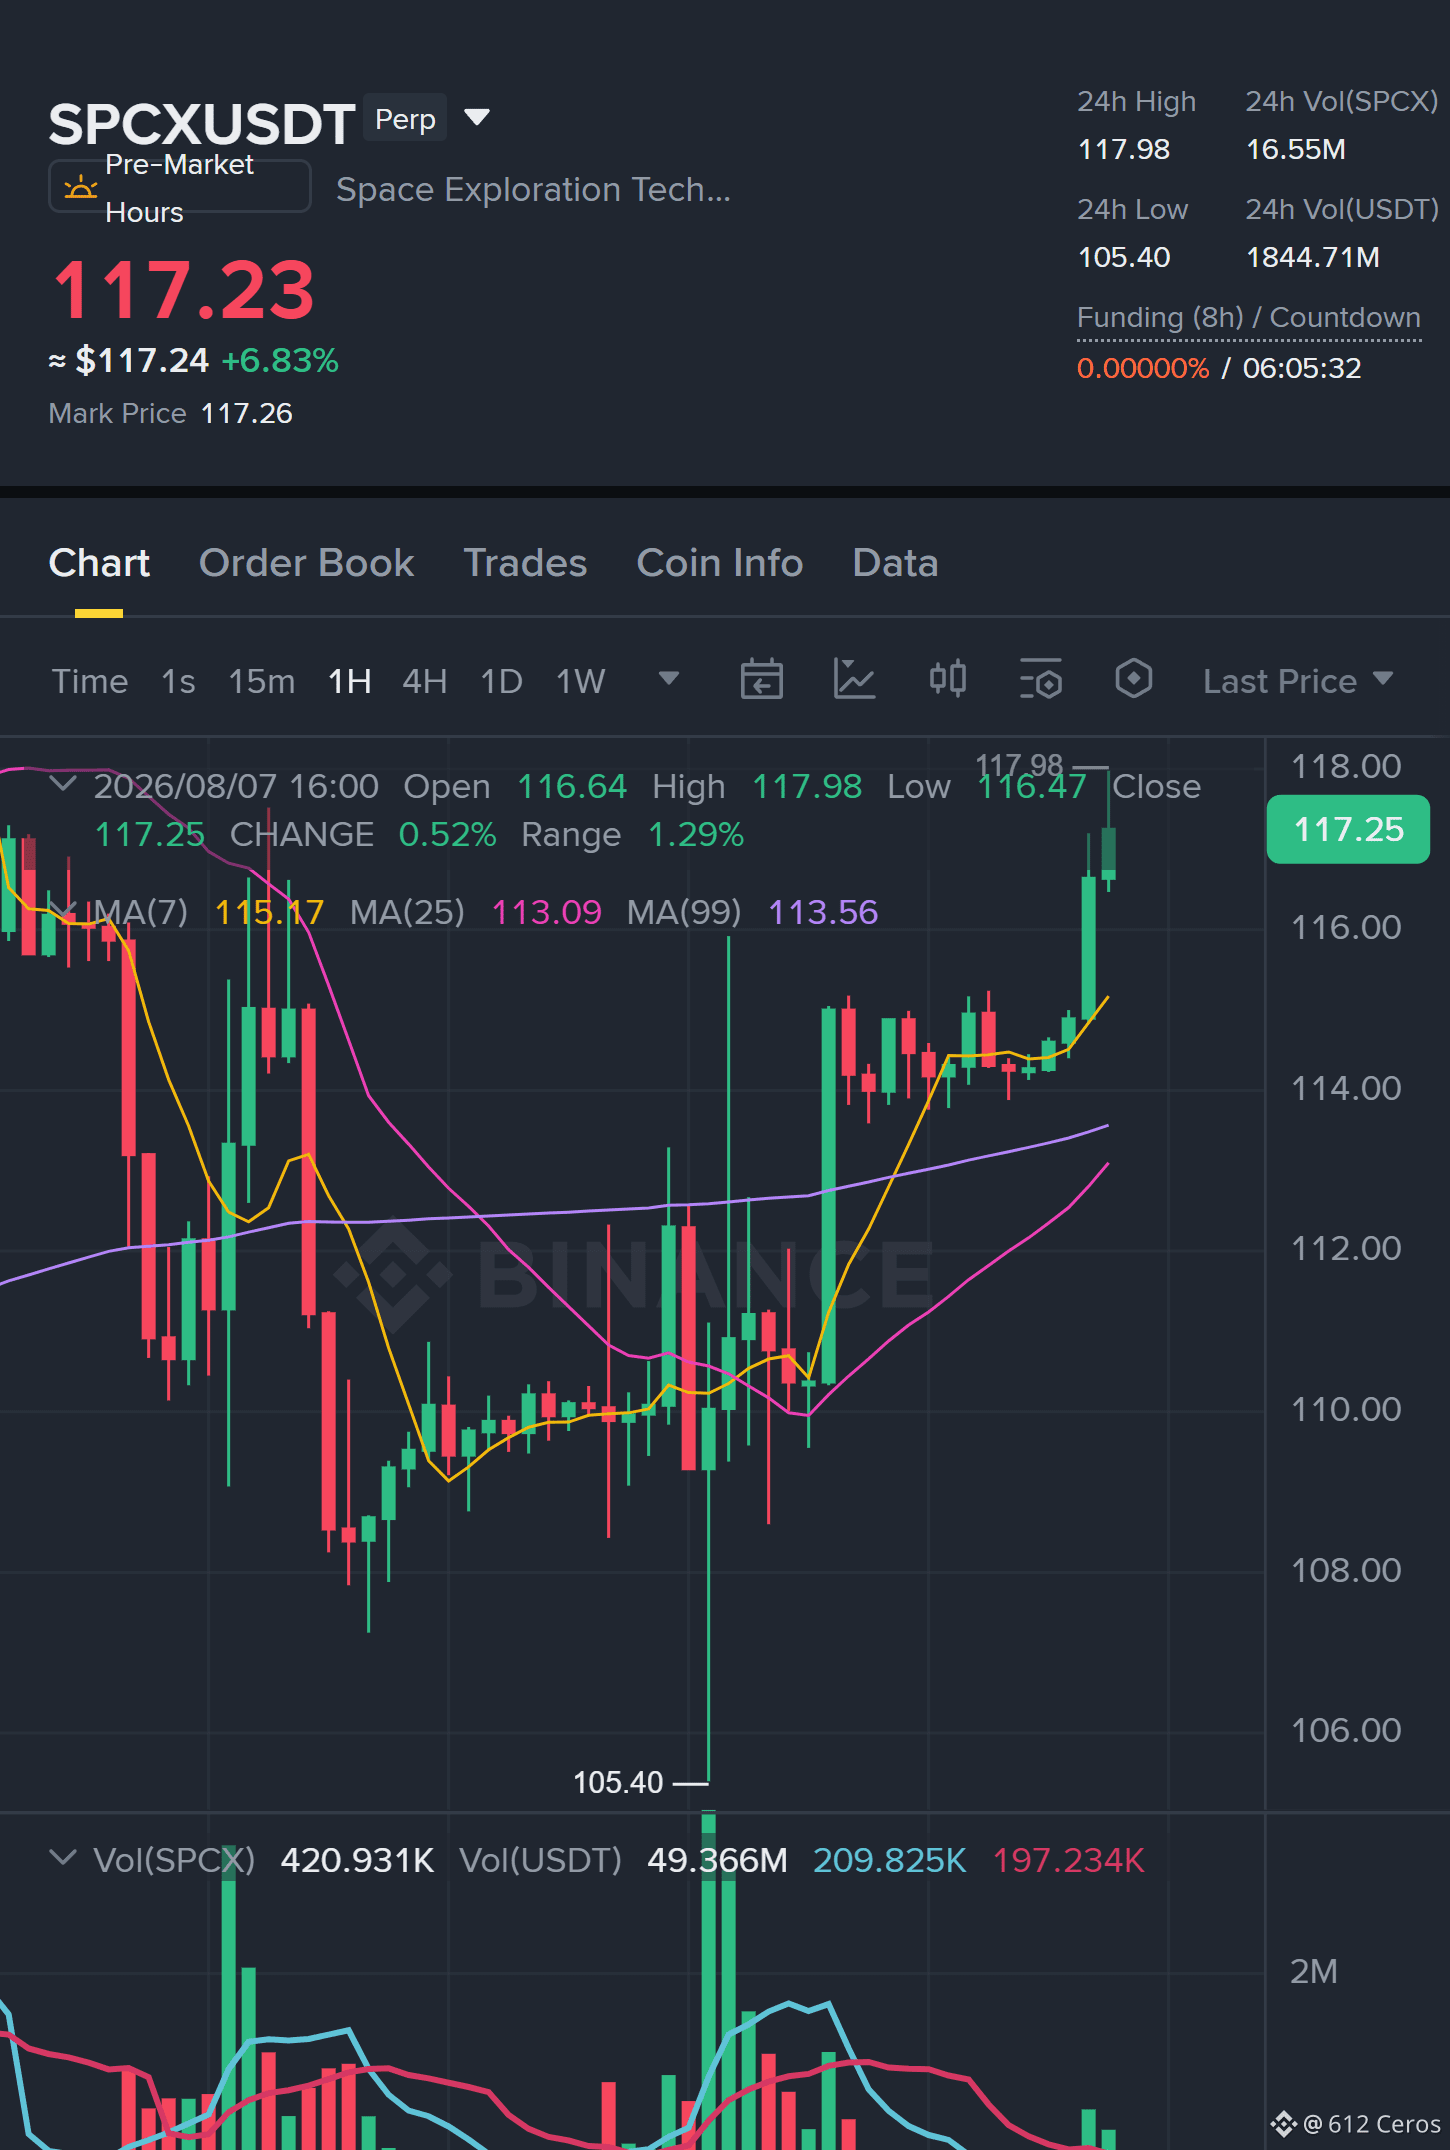The image size is (1450, 2150).
Task: Click the Funding (8h) / Countdown label
Action: [x=1249, y=318]
